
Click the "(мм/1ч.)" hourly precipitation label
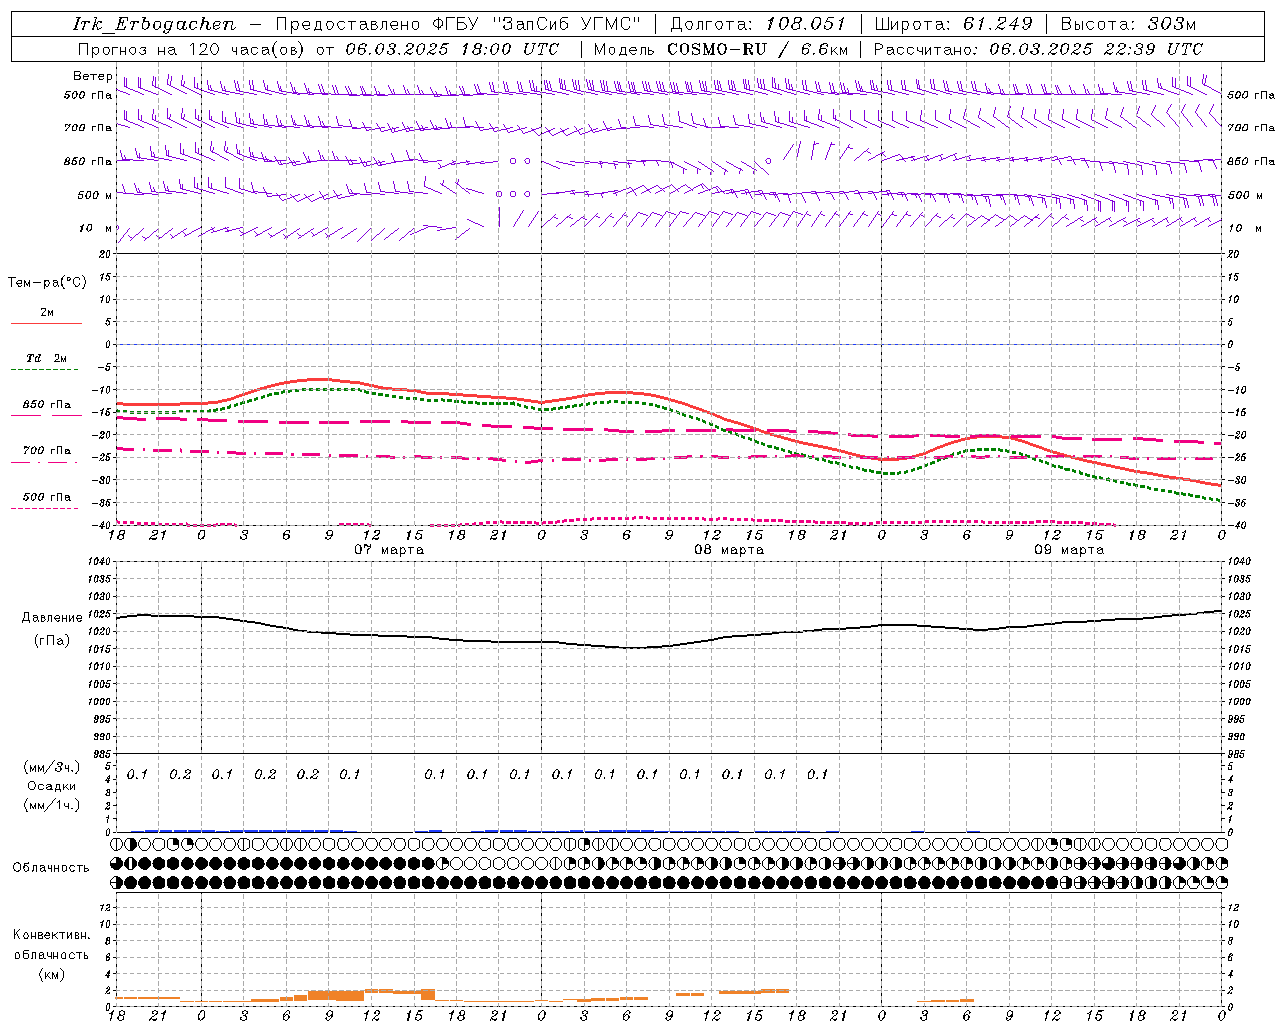(53, 805)
